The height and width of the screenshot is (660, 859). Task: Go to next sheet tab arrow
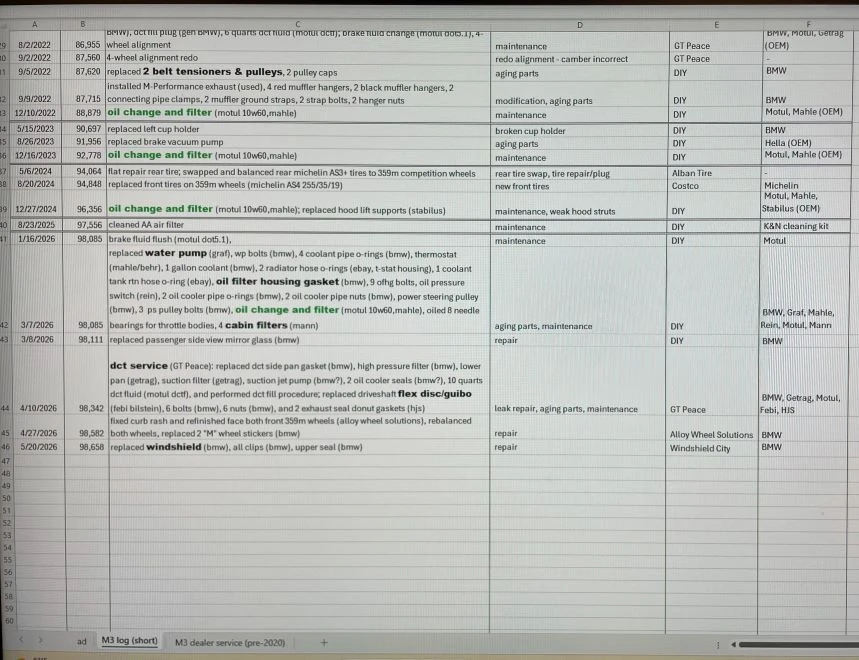40,640
